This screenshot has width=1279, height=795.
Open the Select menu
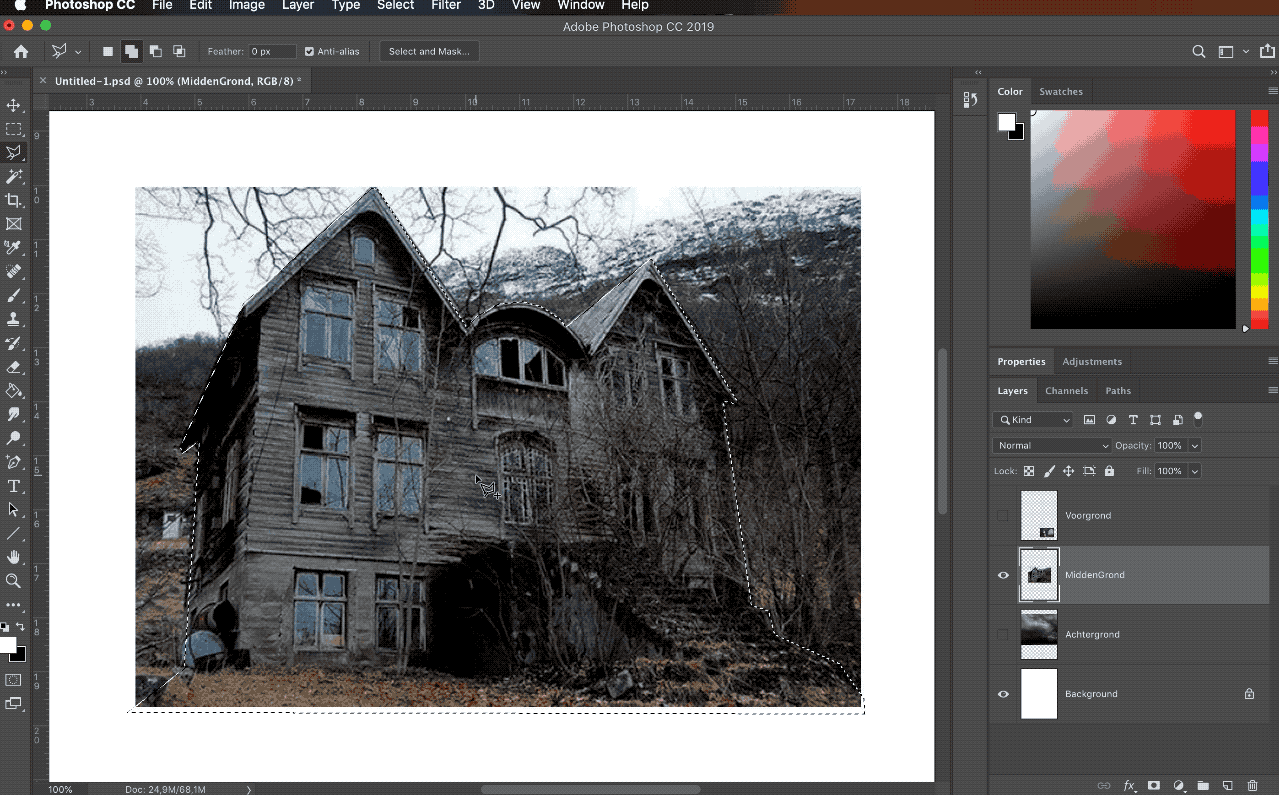[x=395, y=6]
